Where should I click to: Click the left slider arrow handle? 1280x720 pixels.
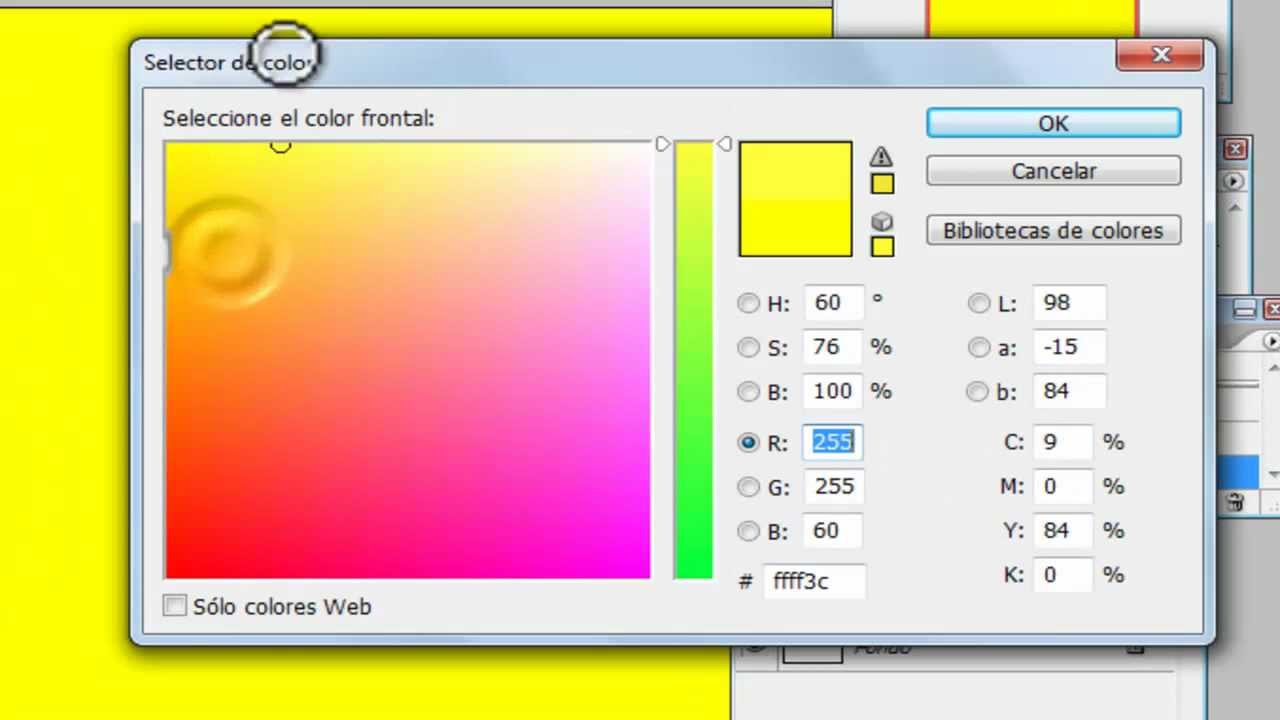[x=662, y=144]
